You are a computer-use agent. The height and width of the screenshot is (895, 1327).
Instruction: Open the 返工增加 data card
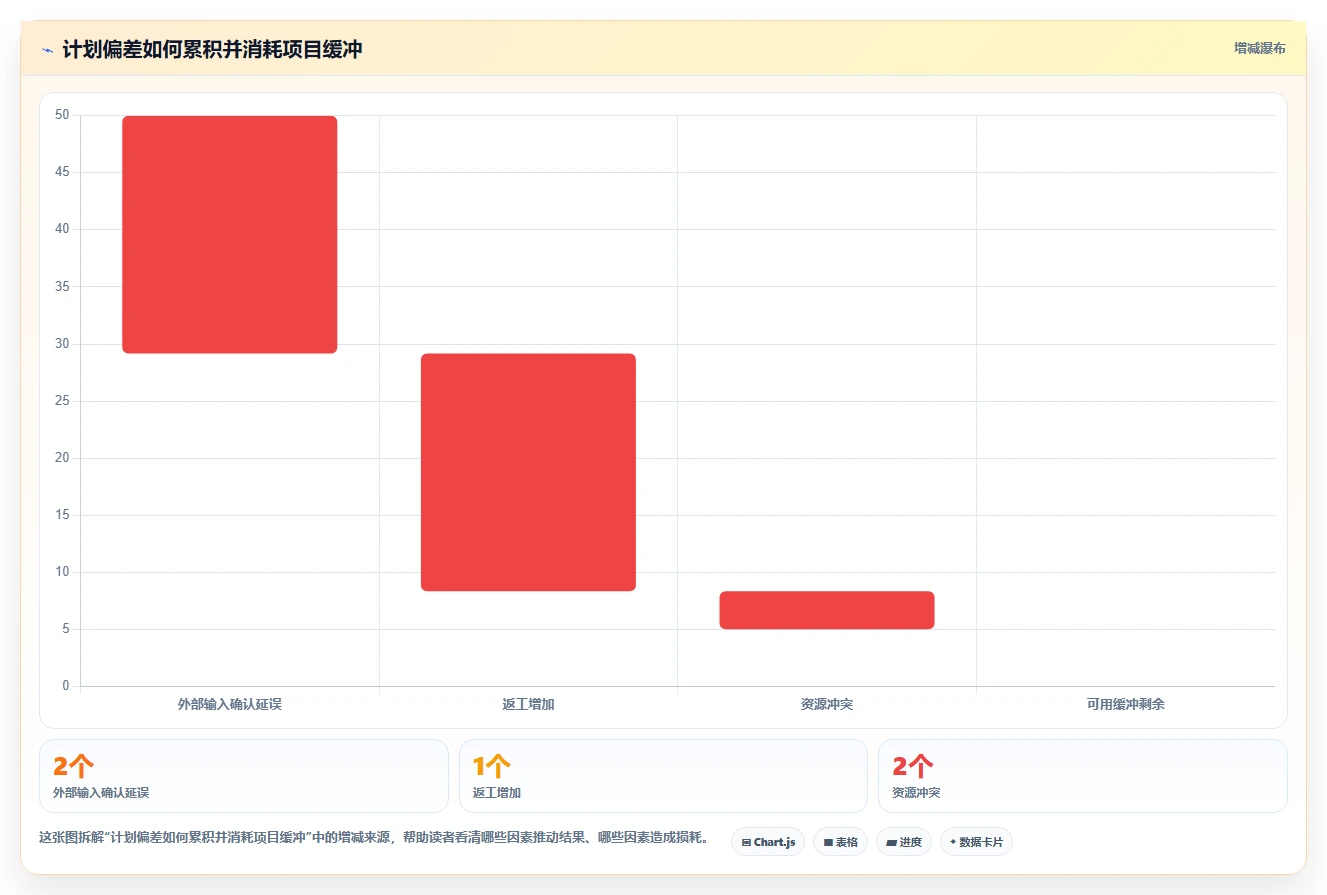[x=663, y=776]
